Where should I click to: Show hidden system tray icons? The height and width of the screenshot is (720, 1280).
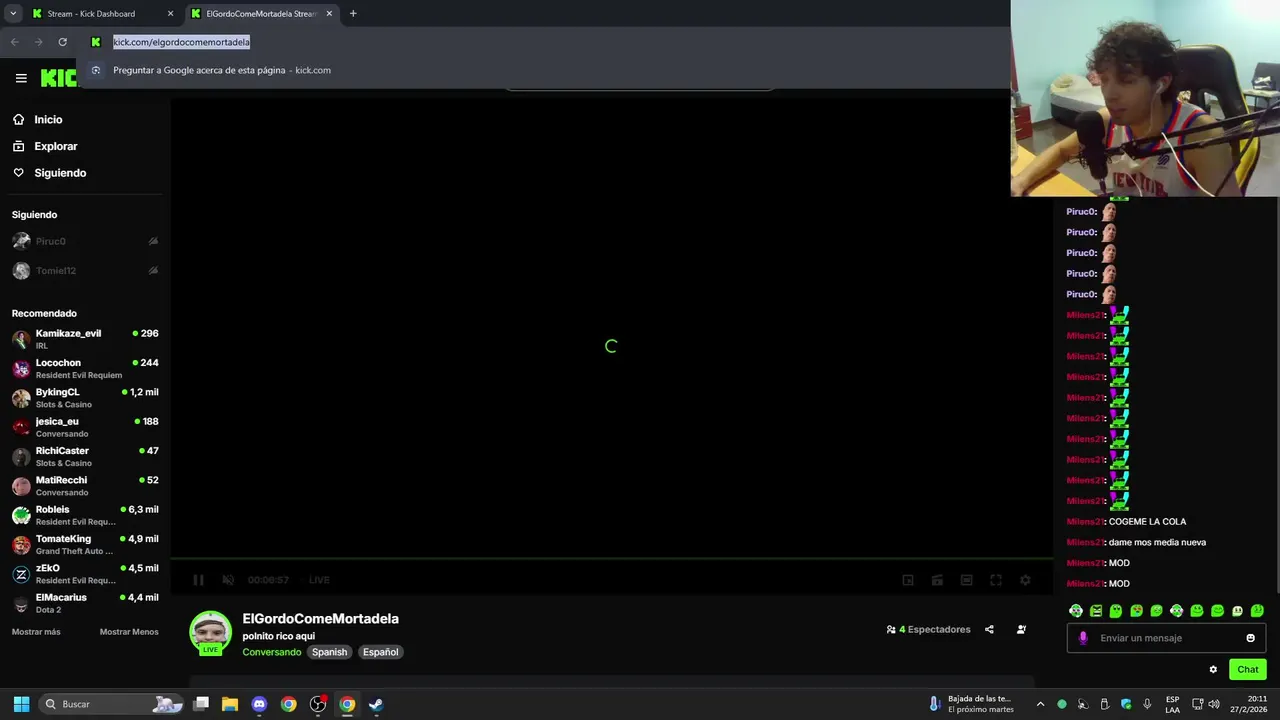pos(1040,704)
